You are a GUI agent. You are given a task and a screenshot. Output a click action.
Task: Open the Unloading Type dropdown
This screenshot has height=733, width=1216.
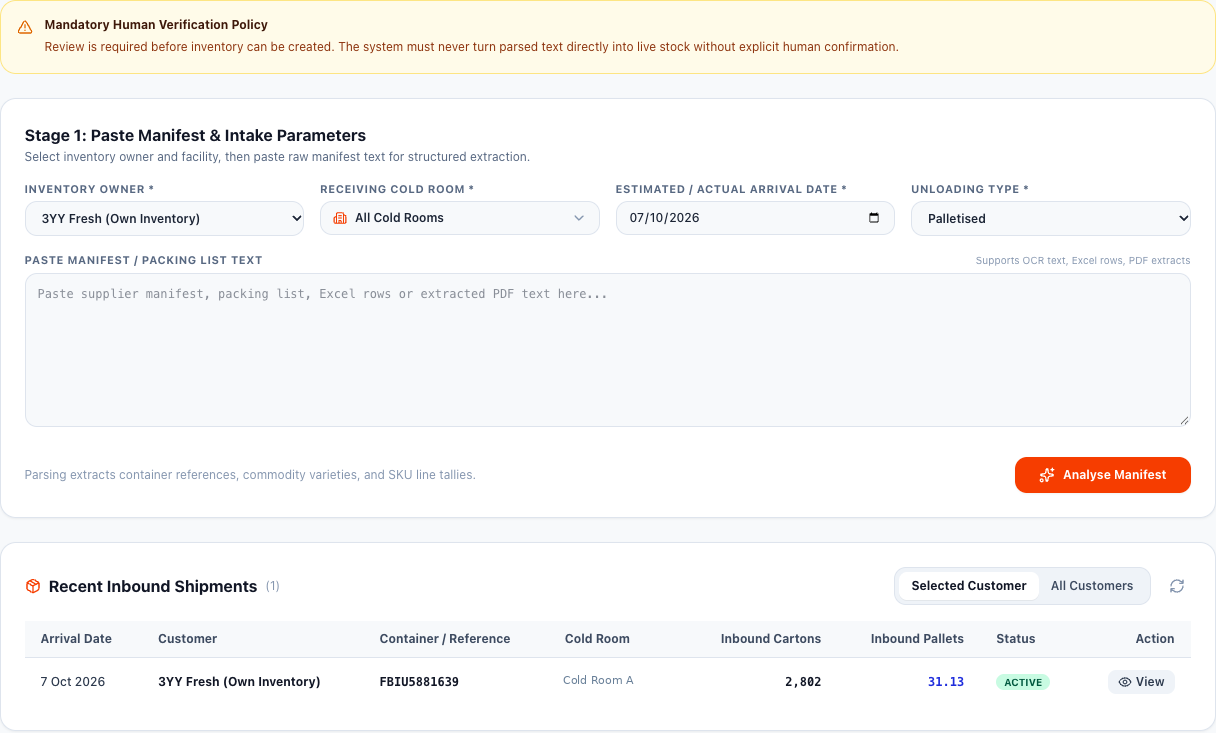[x=1051, y=218]
